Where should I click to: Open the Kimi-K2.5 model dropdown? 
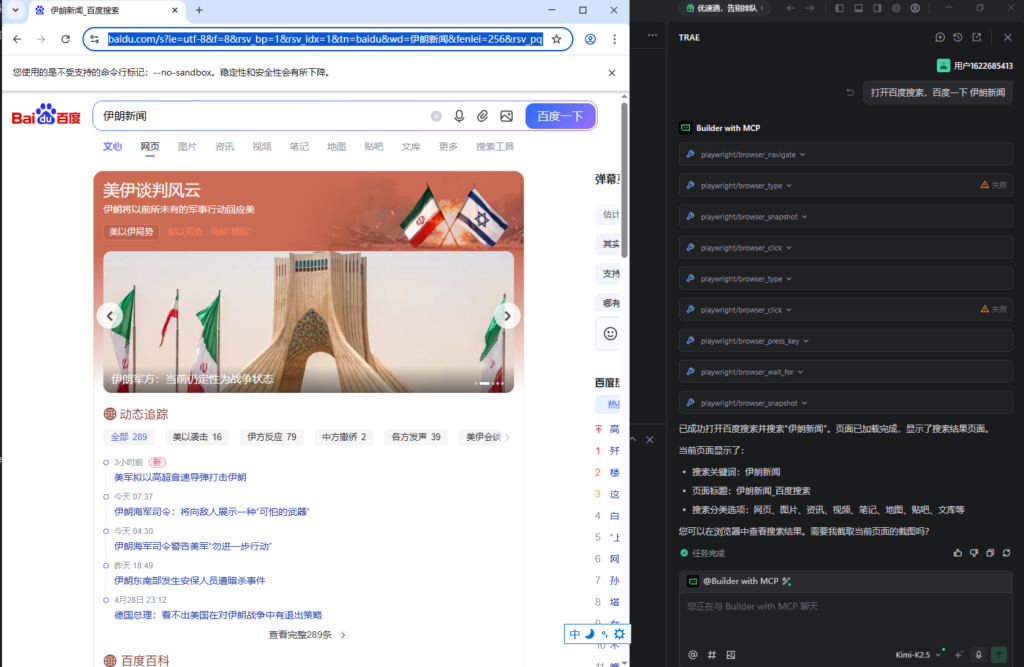(918, 655)
